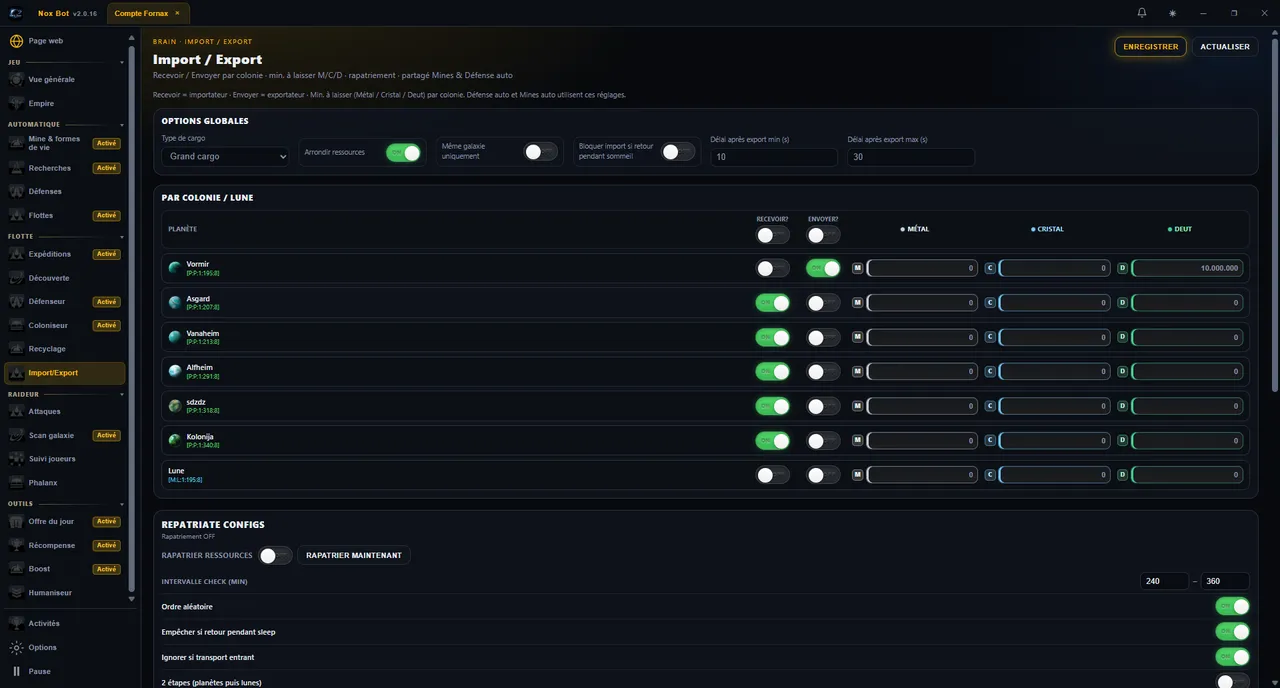Image resolution: width=1280 pixels, height=688 pixels.
Task: Click Délai après export min field
Action: click(774, 157)
